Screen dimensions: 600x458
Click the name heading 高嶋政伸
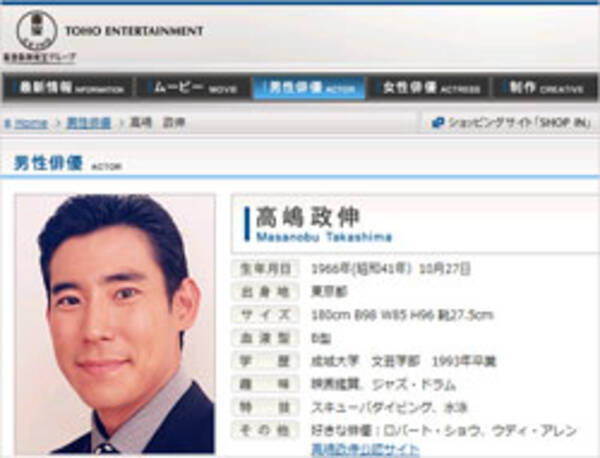coord(308,217)
